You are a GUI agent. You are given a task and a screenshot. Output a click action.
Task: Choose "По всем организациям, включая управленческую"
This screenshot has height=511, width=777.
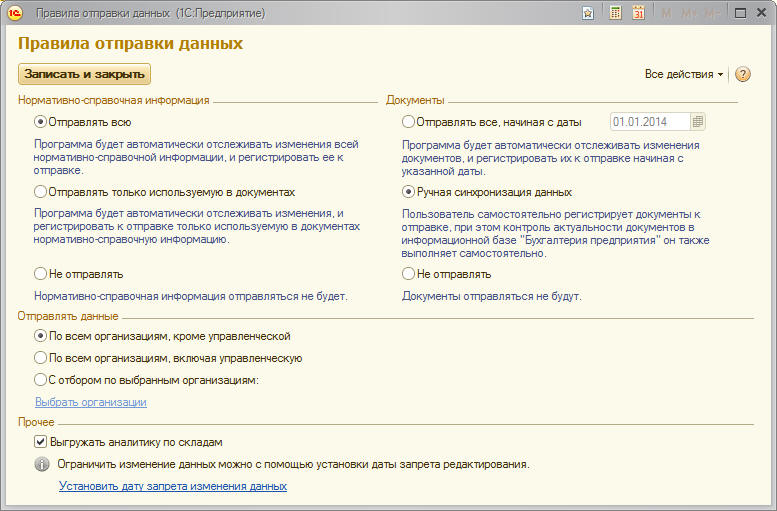tap(41, 358)
